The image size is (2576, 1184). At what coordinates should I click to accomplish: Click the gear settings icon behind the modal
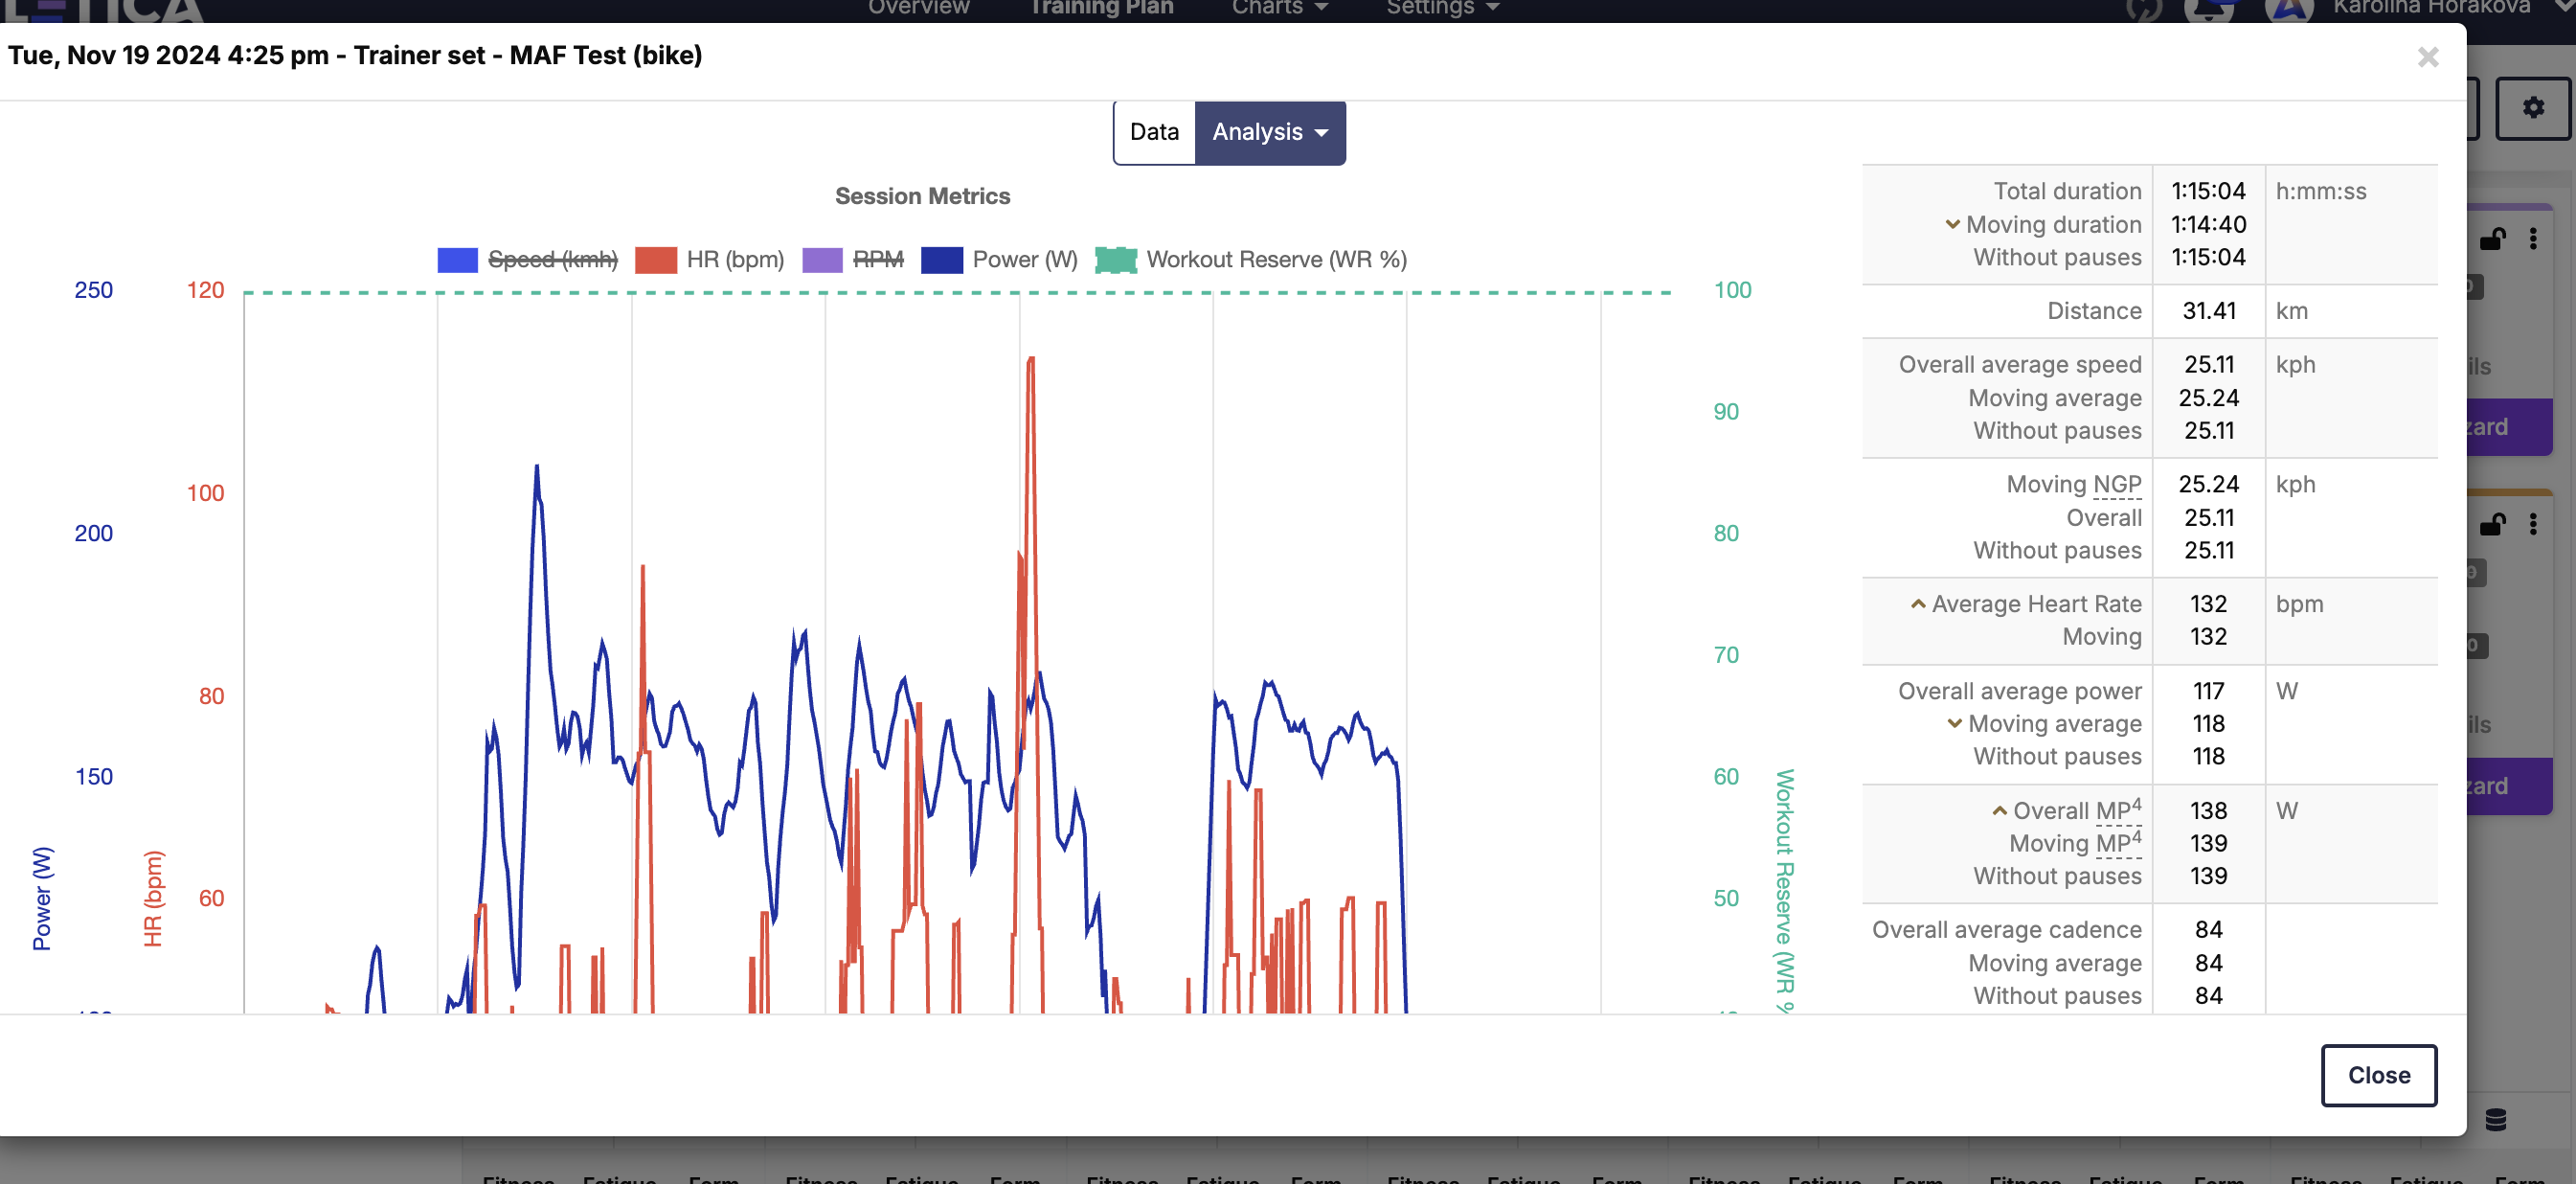tap(2532, 108)
